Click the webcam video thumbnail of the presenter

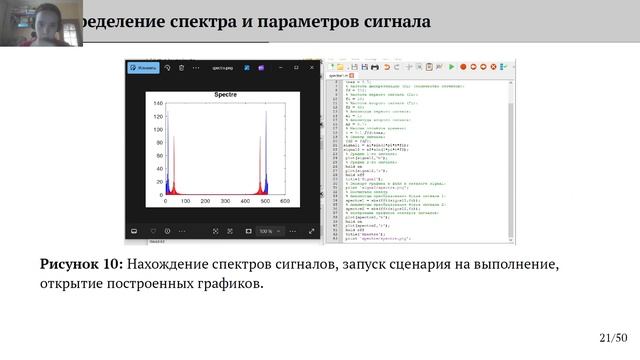pyautogui.click(x=41, y=23)
